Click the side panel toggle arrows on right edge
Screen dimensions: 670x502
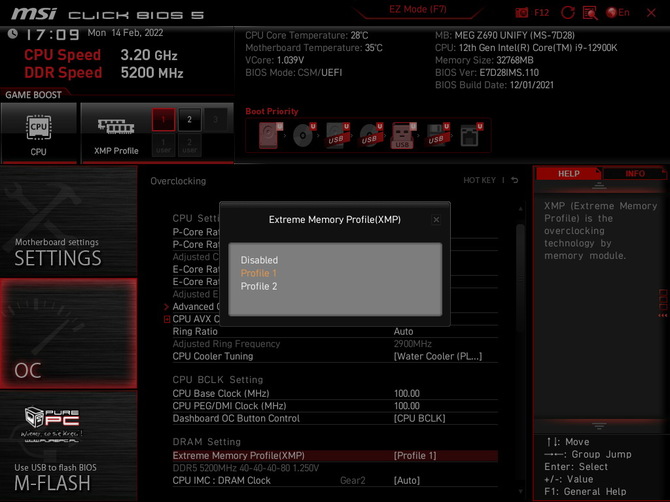(663, 304)
